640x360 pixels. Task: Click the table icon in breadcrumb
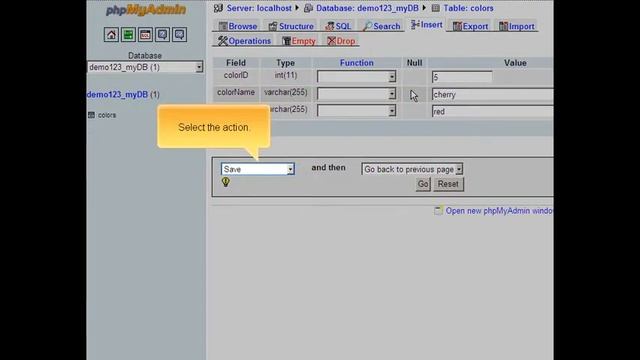pos(436,8)
